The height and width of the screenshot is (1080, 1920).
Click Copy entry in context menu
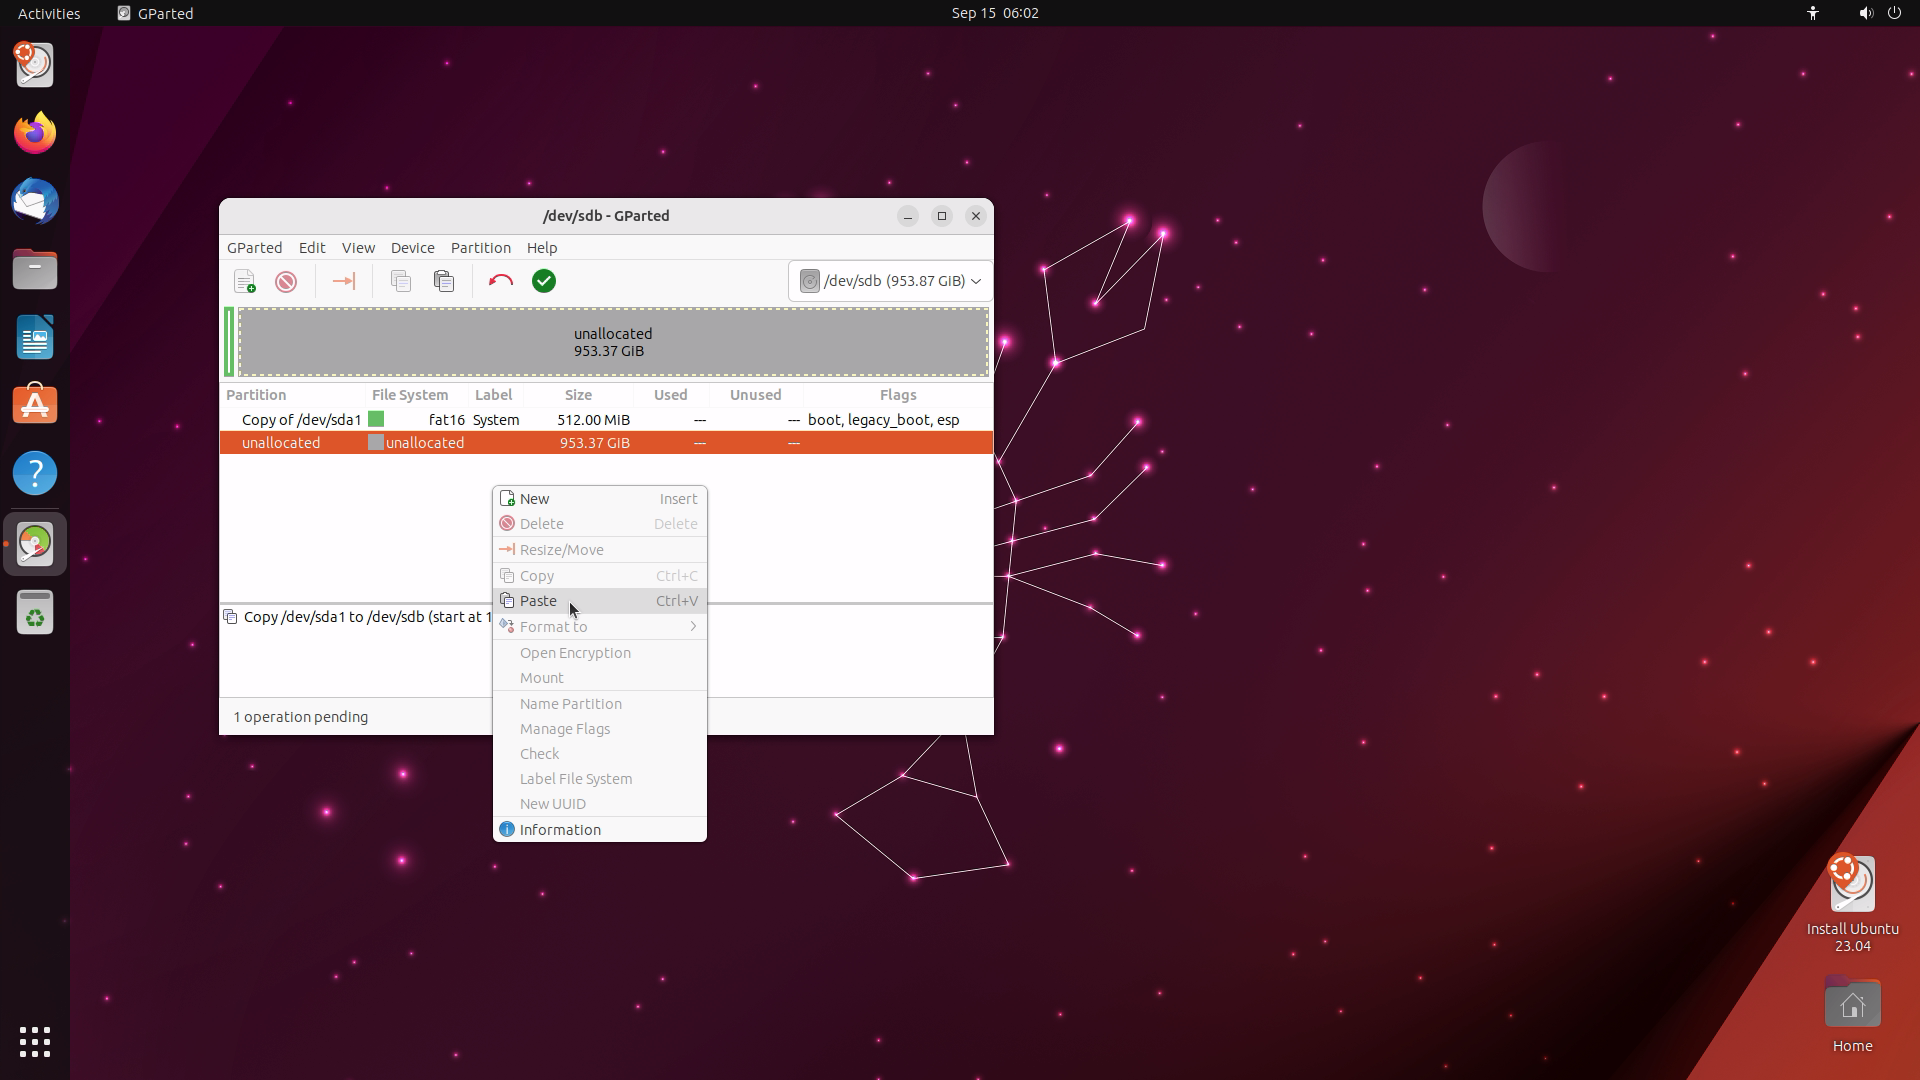600,576
